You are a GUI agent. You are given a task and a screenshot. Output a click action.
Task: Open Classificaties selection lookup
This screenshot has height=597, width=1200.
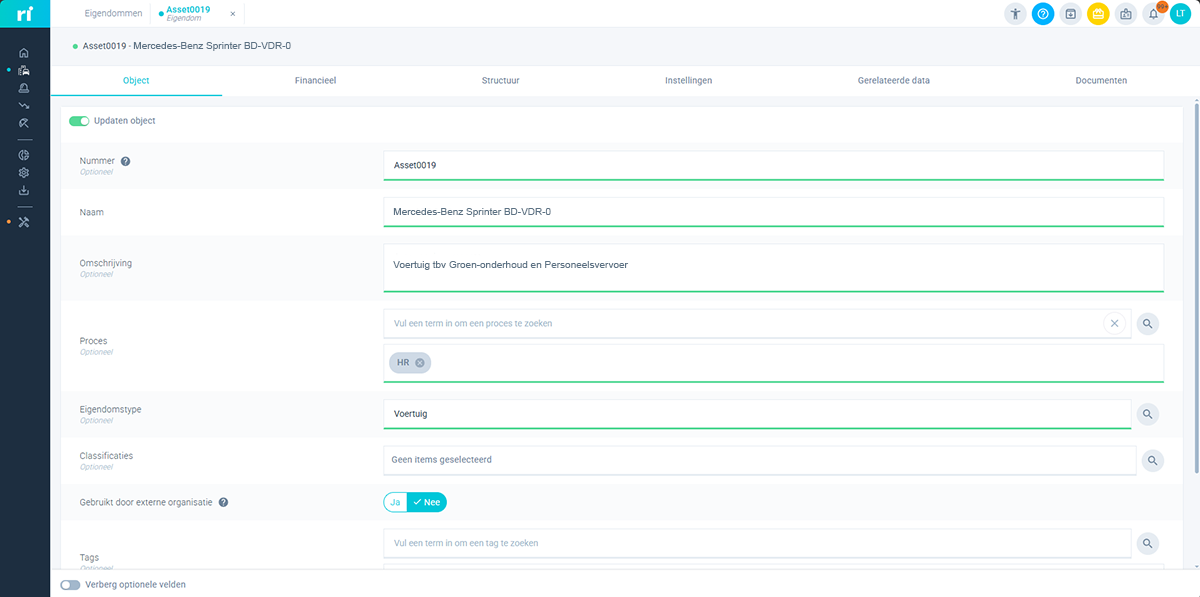pos(1152,460)
